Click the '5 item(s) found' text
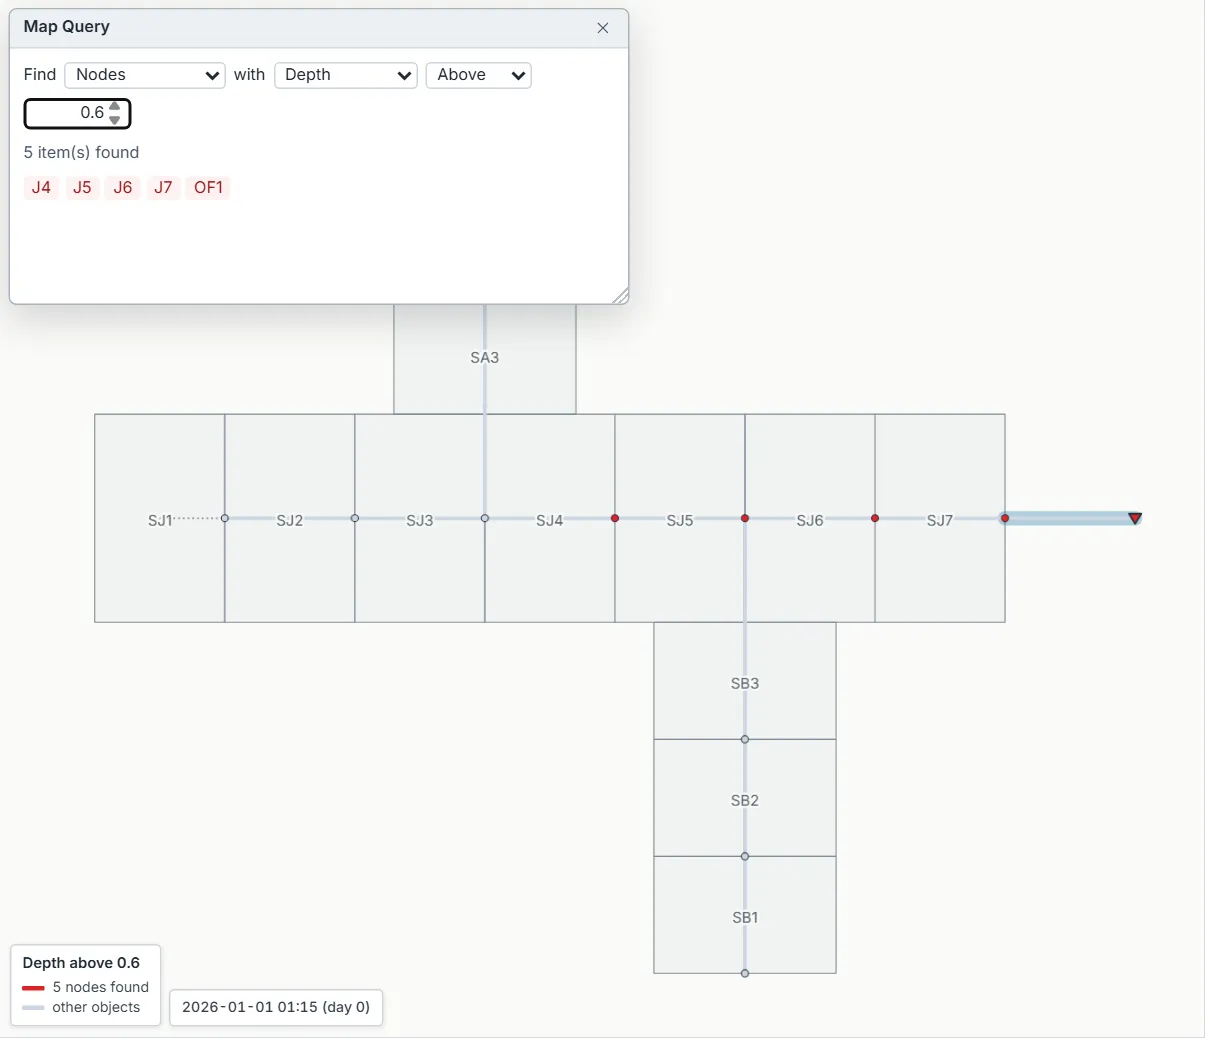This screenshot has height=1038, width=1205. (x=81, y=153)
